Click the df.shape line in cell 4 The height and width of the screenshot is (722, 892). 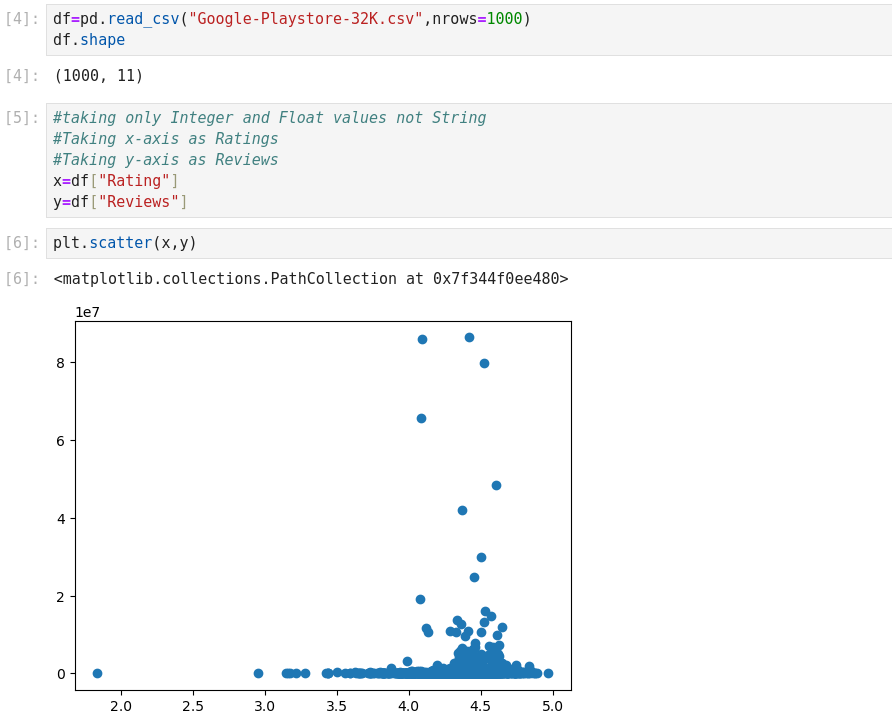pos(89,40)
